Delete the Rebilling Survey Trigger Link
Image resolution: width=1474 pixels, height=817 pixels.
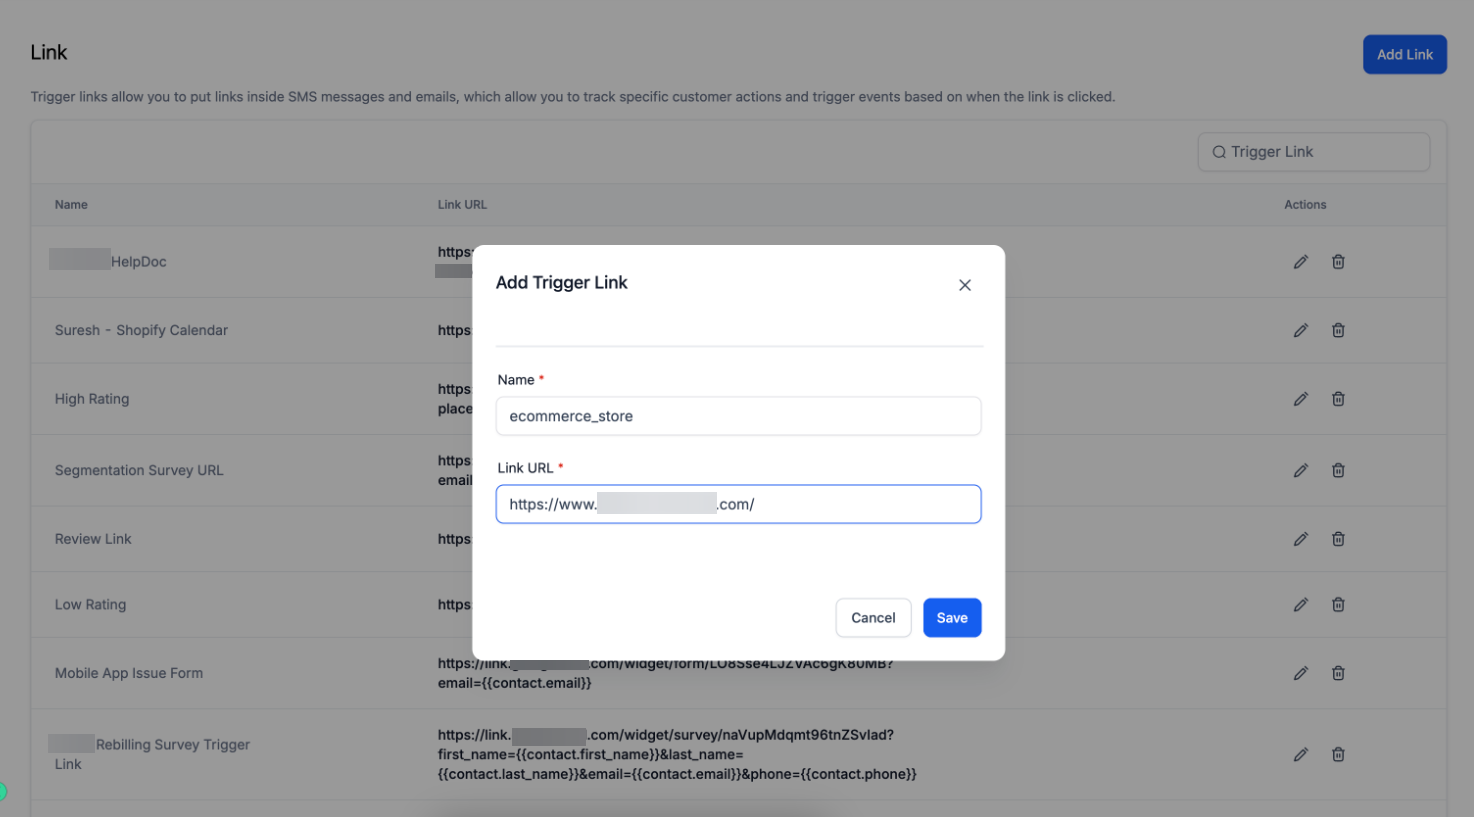pos(1338,755)
